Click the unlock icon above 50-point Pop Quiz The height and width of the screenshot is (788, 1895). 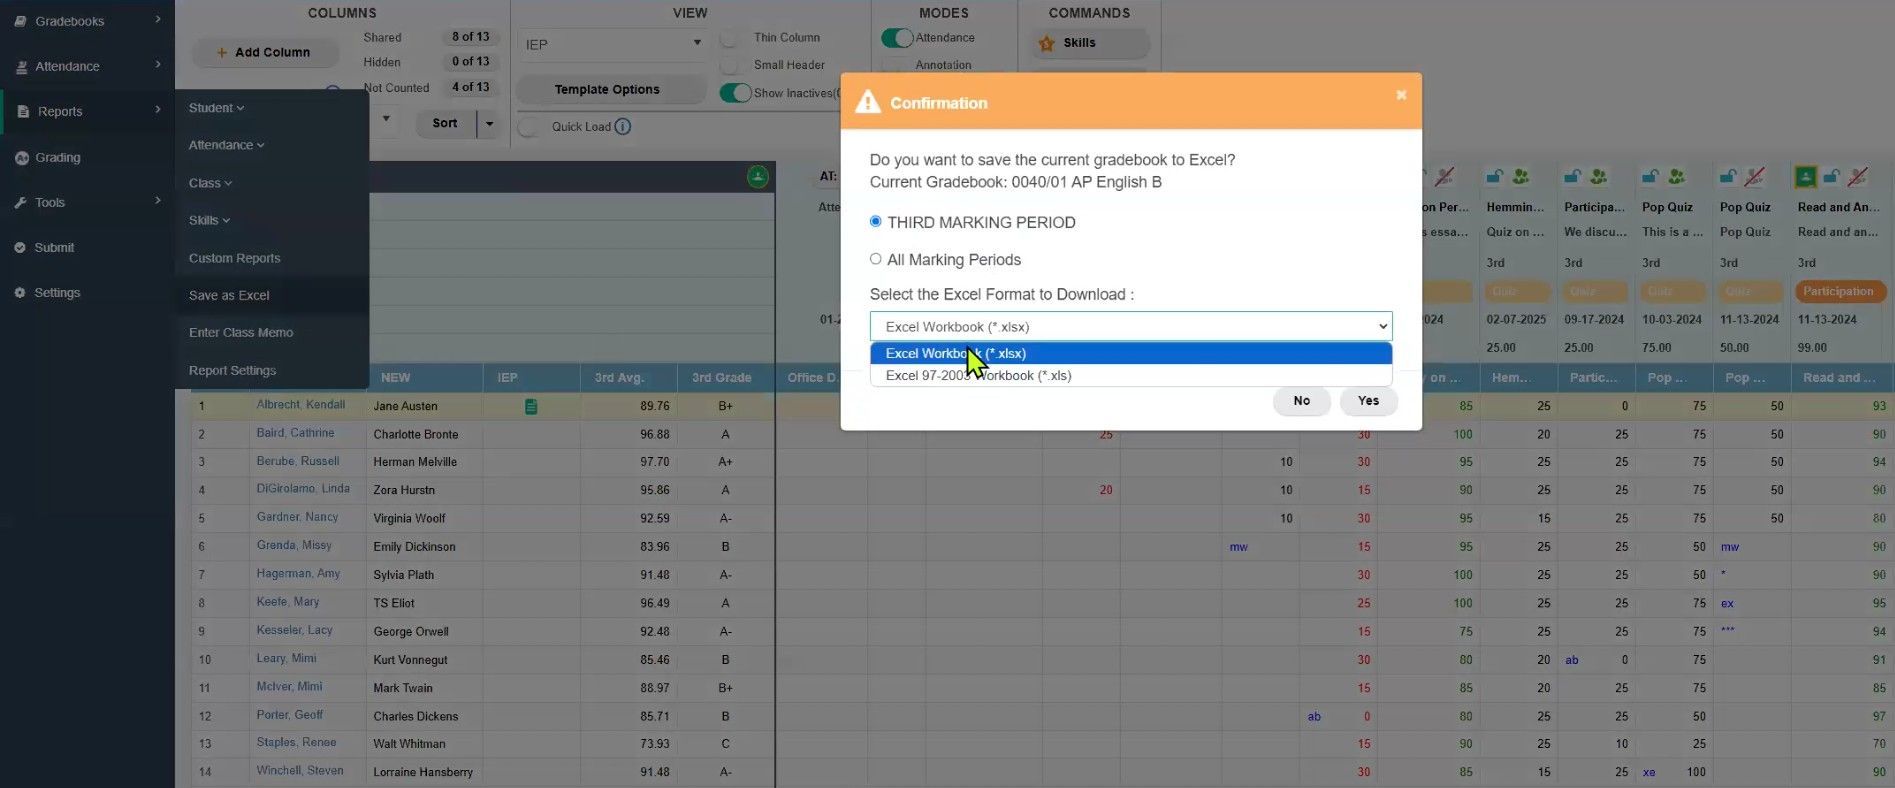click(1728, 177)
